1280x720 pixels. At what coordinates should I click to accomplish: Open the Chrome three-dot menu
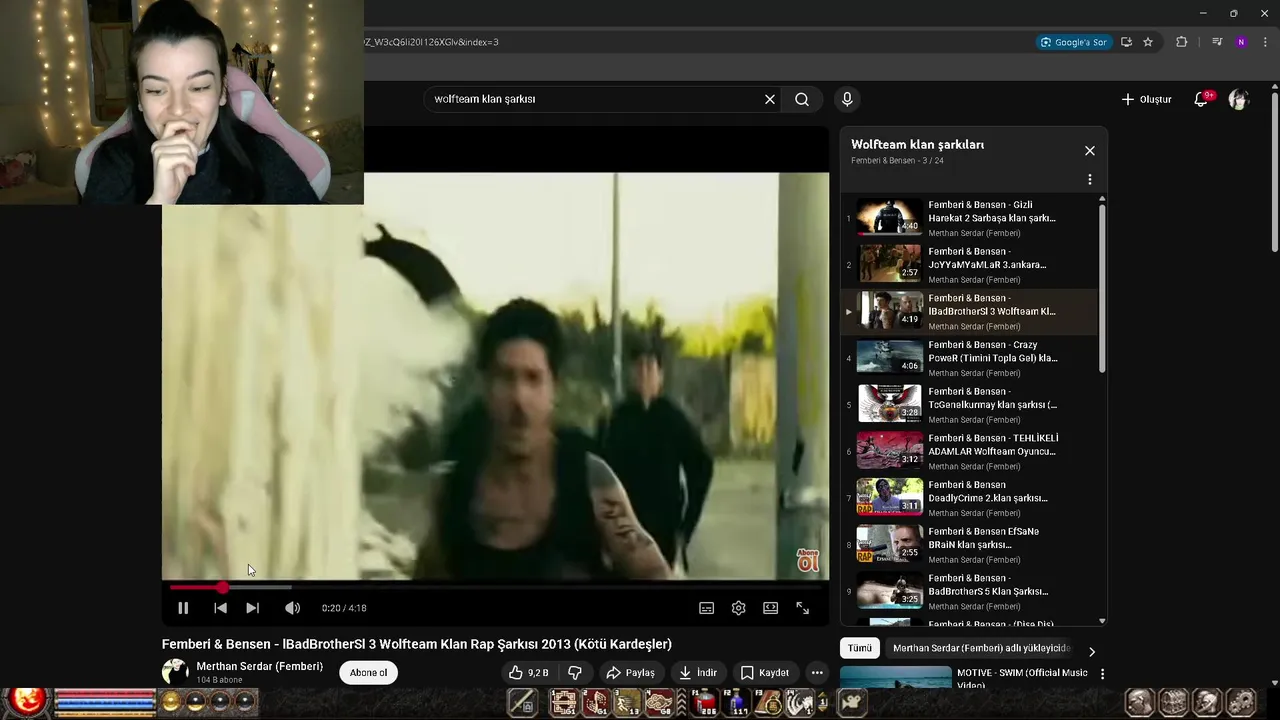1265,42
